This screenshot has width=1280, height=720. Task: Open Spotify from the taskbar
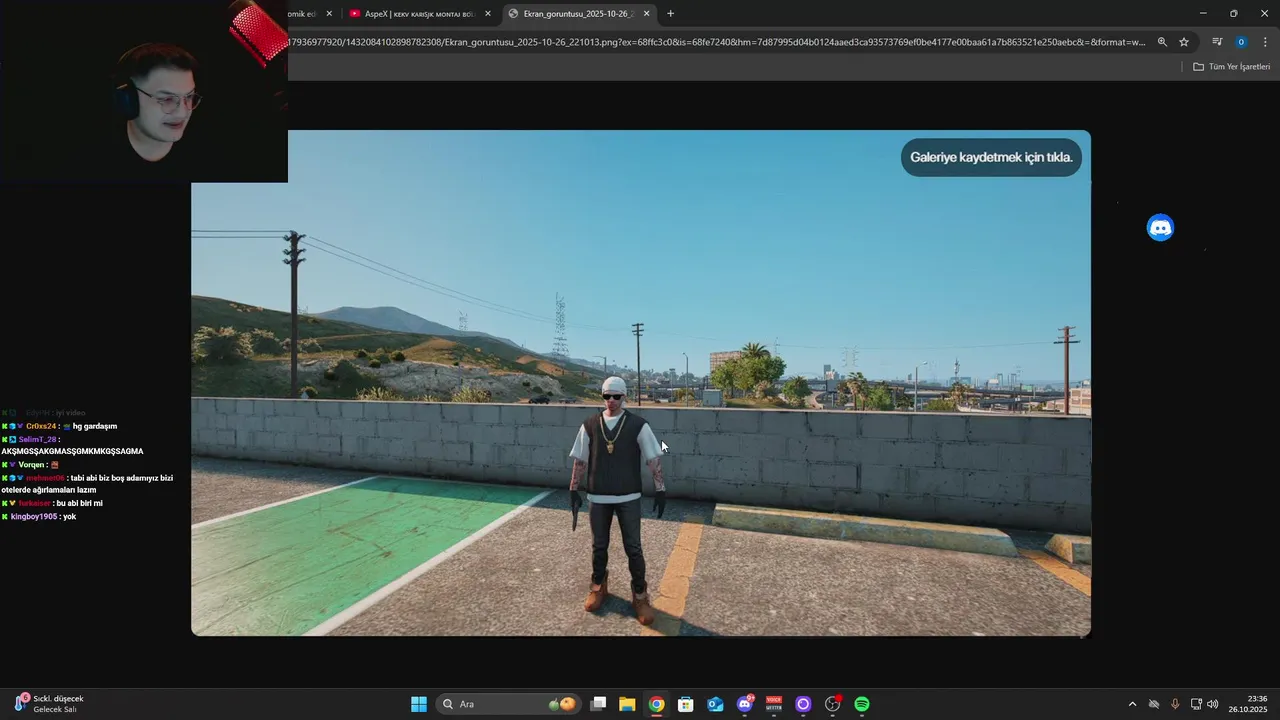point(862,704)
